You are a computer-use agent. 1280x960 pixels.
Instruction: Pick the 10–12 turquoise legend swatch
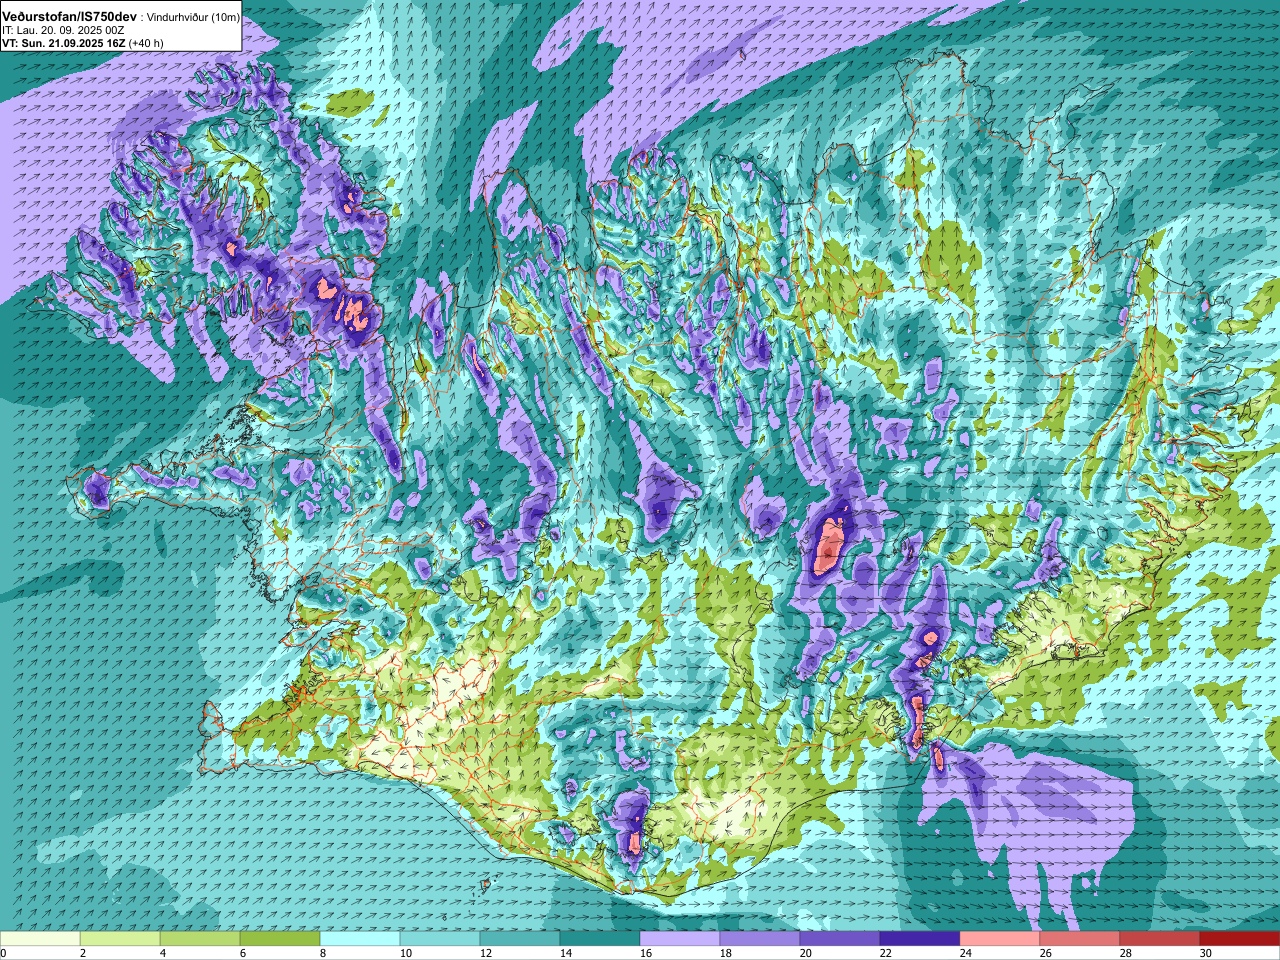(x=440, y=939)
